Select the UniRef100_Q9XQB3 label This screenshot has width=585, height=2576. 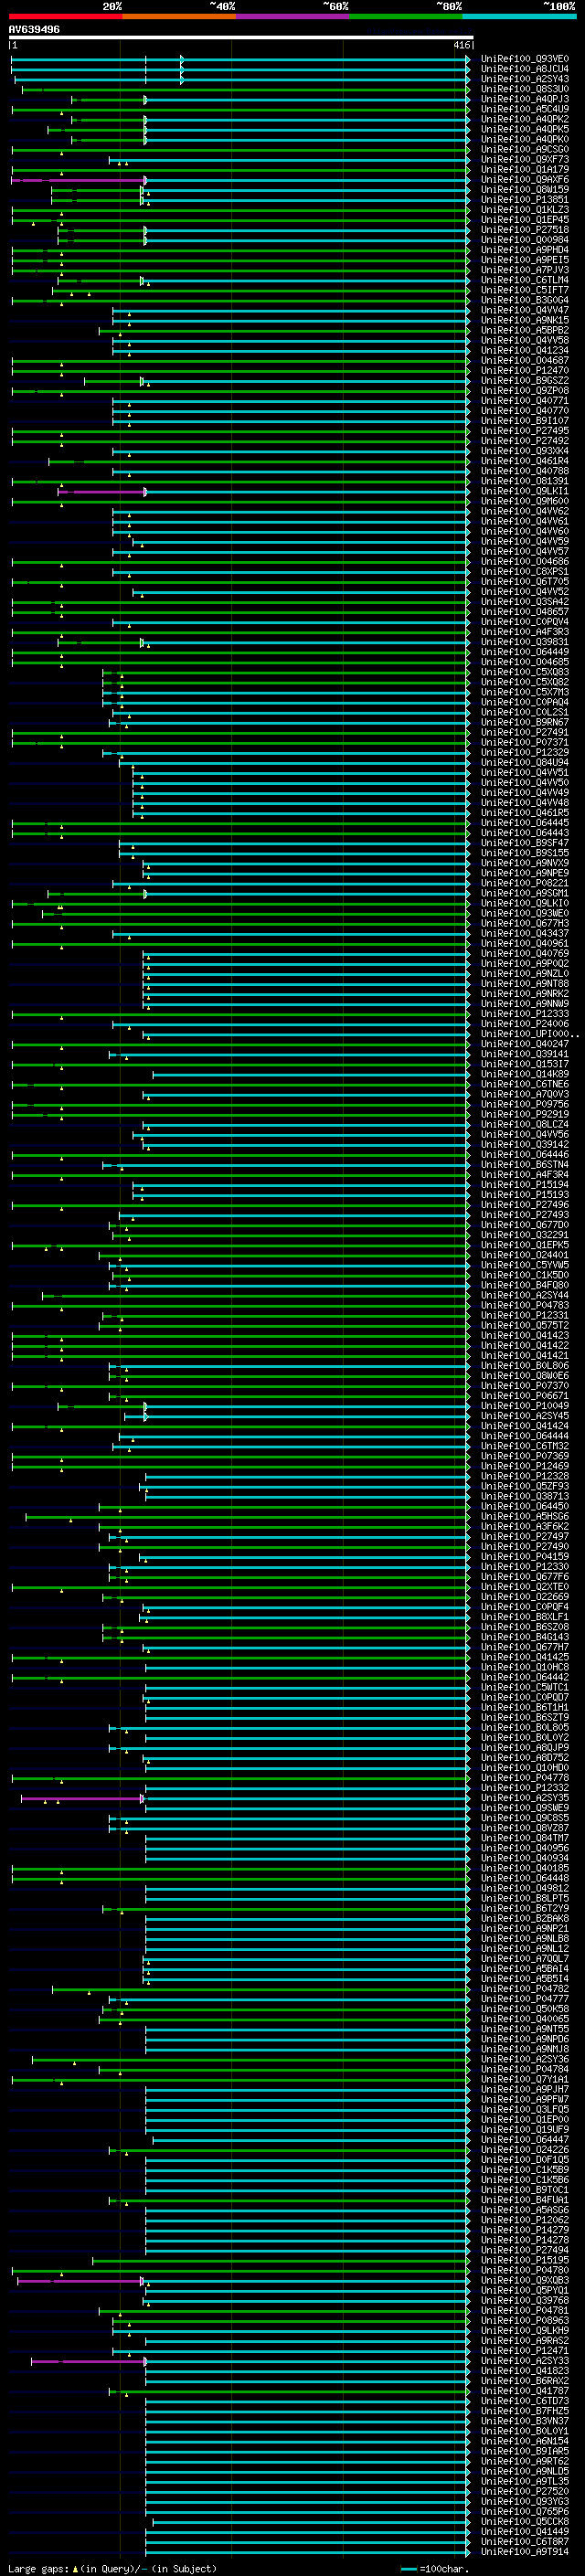525,2280
